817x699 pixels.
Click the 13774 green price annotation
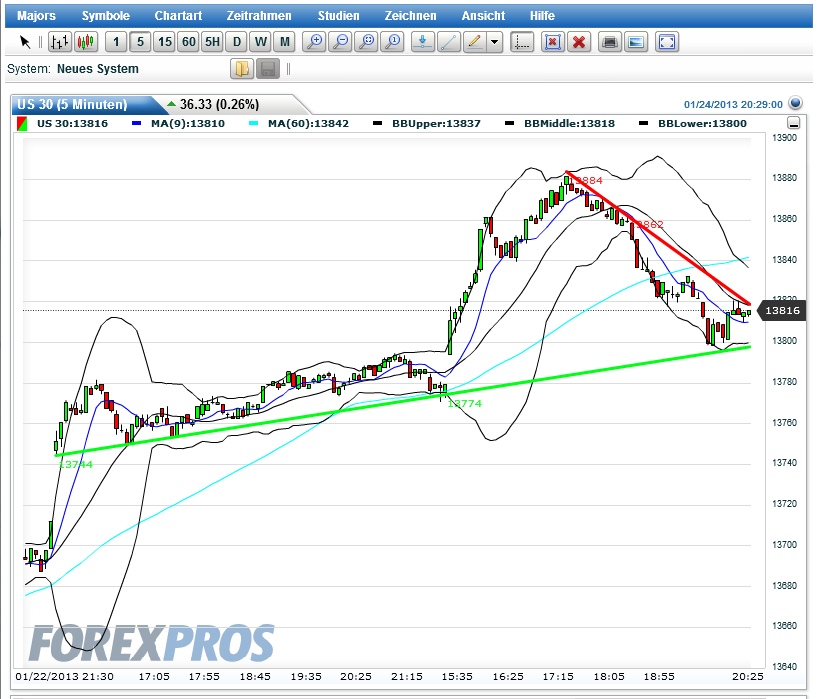pyautogui.click(x=464, y=404)
